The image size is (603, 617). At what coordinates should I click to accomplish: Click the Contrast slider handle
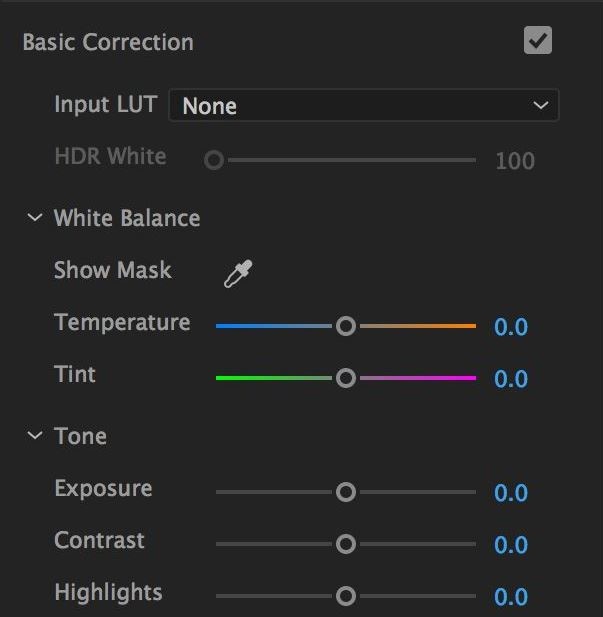click(x=346, y=544)
